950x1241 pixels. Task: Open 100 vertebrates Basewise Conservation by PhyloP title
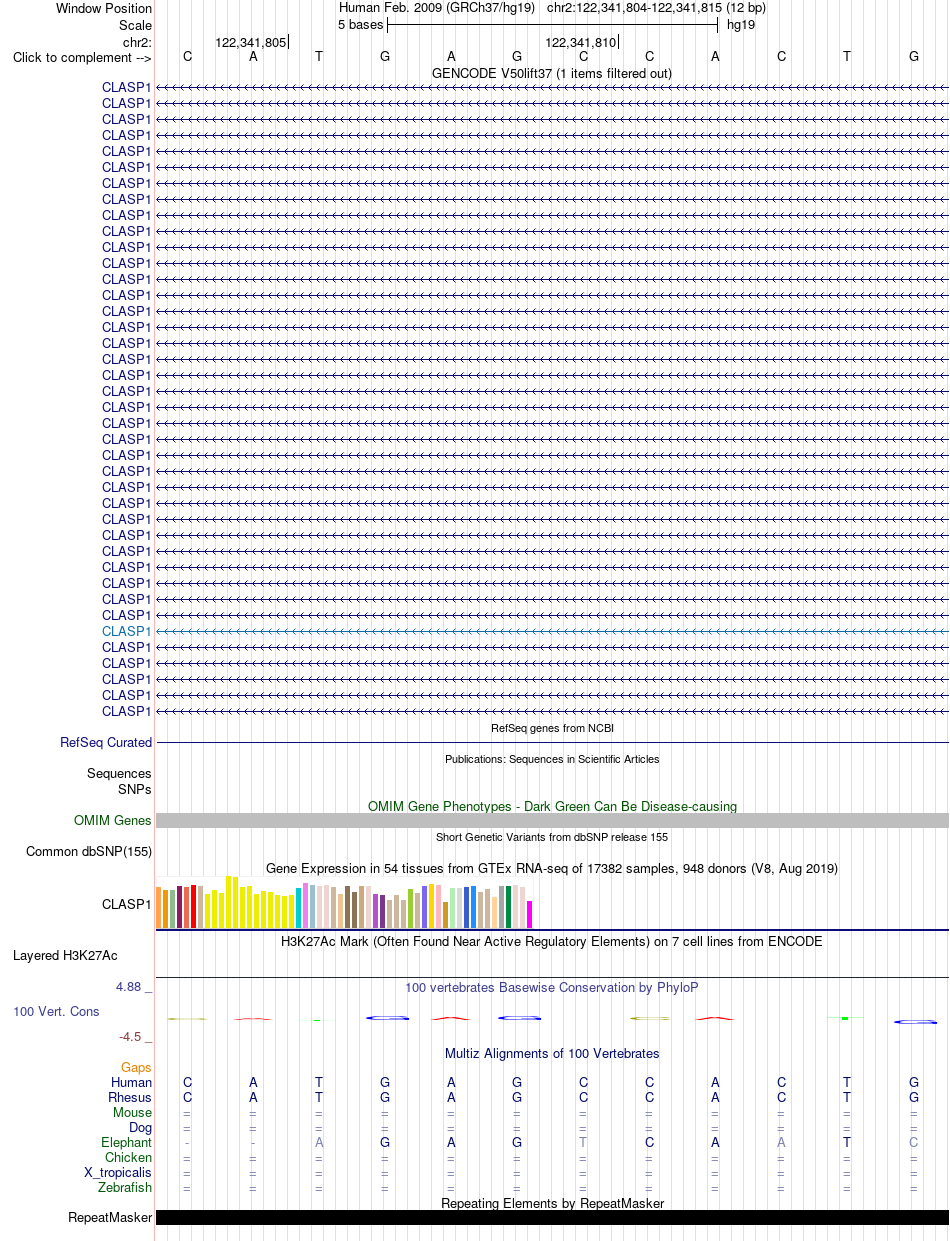pyautogui.click(x=552, y=987)
